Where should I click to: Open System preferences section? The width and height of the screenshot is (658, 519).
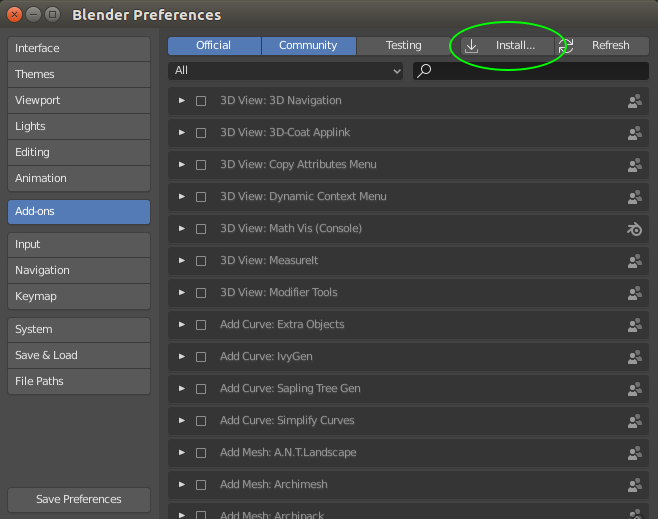tap(79, 330)
